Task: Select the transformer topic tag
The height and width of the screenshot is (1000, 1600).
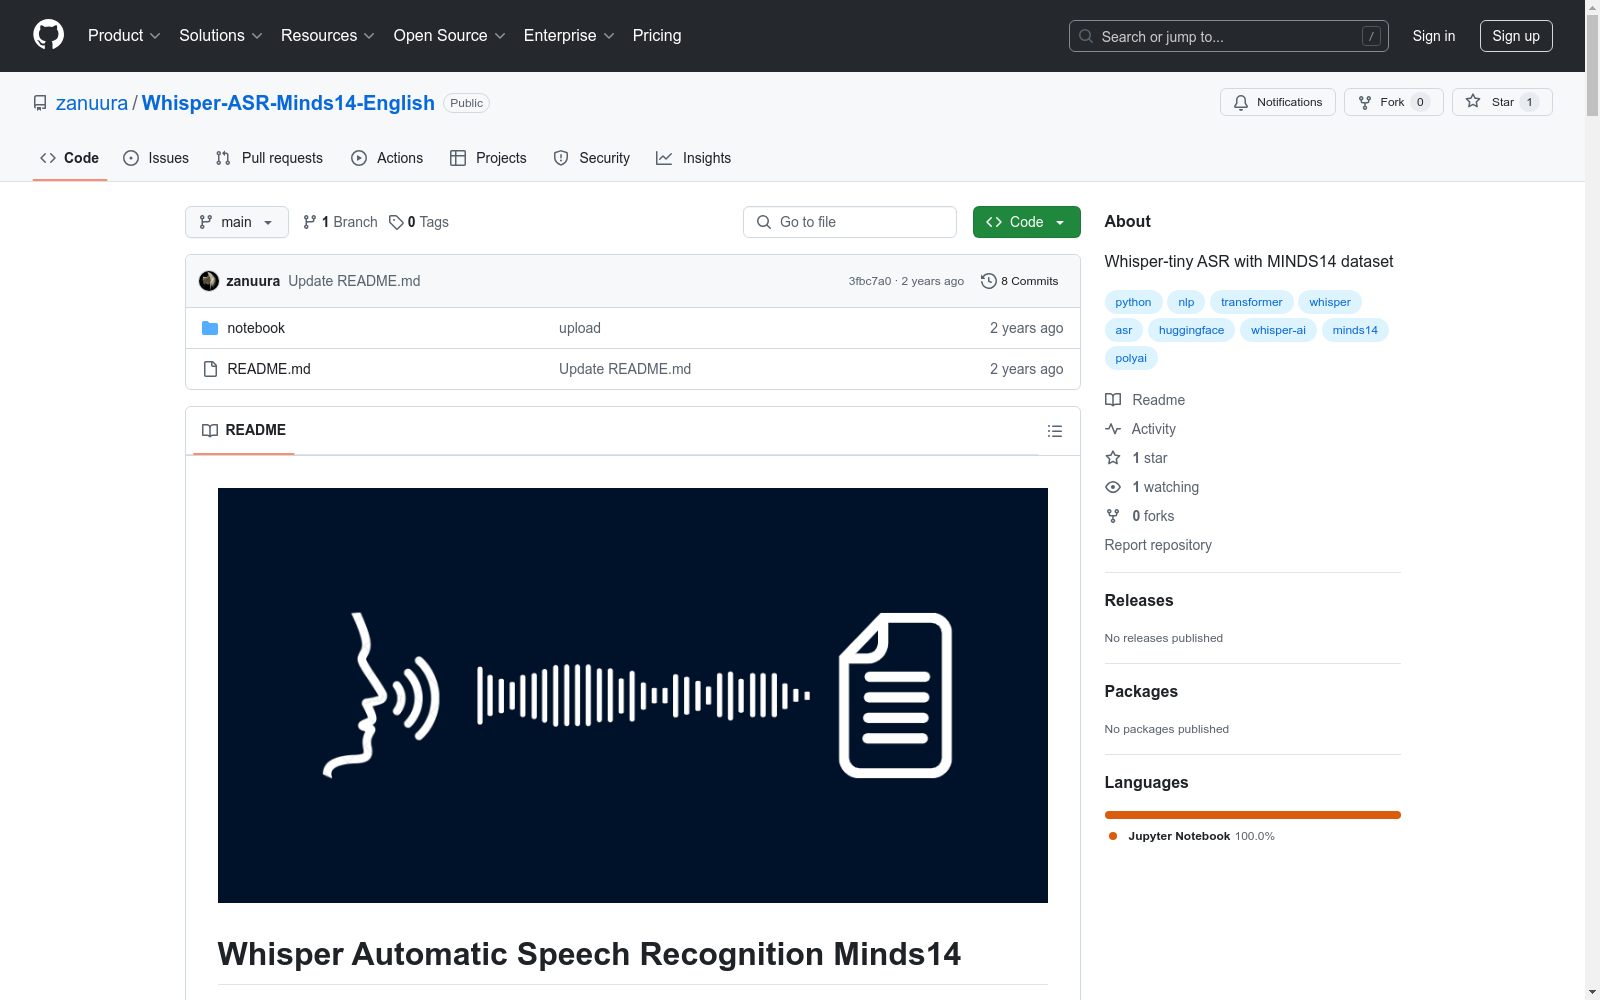Action: point(1251,302)
